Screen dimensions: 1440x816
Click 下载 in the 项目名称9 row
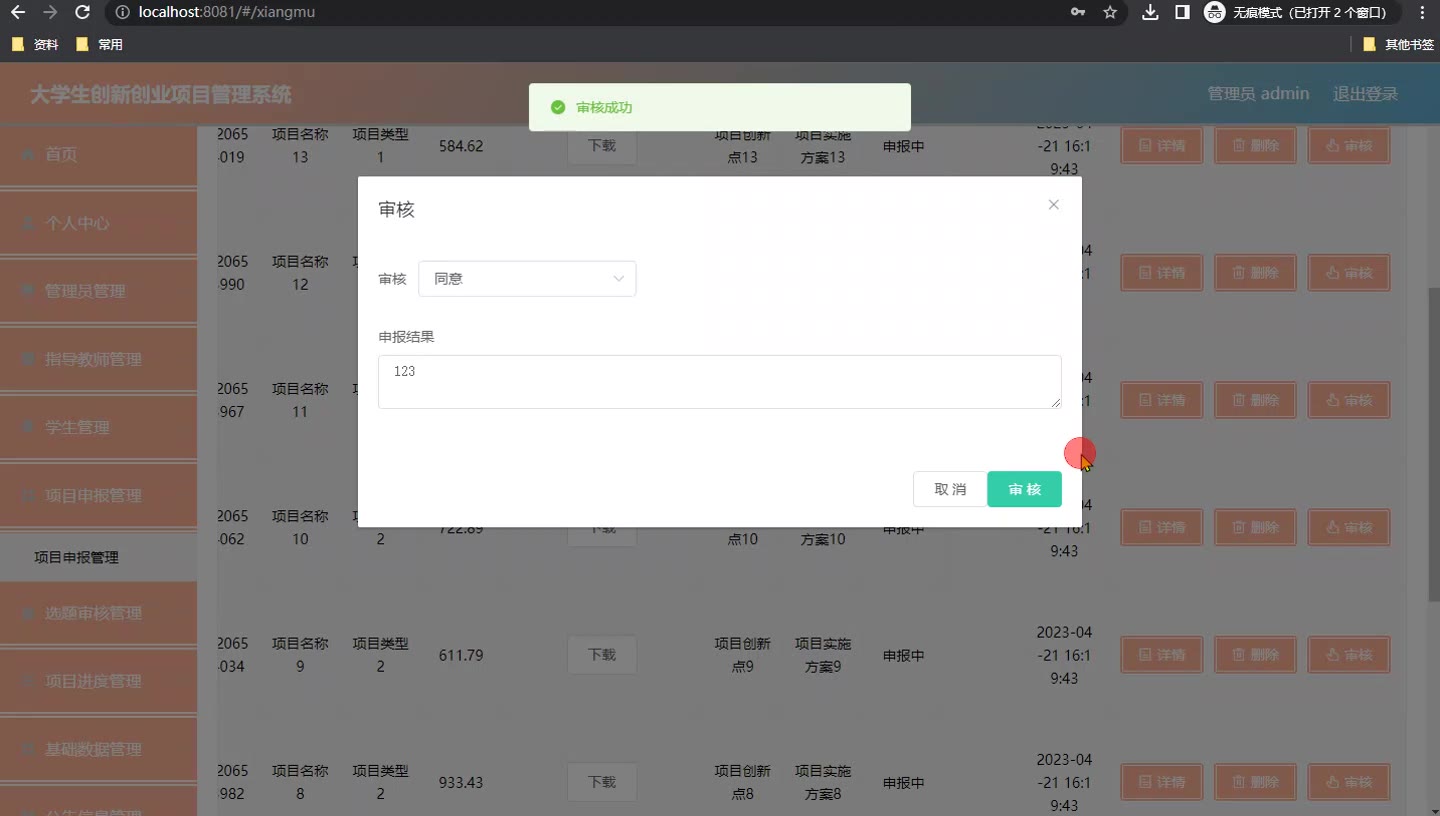pyautogui.click(x=602, y=655)
